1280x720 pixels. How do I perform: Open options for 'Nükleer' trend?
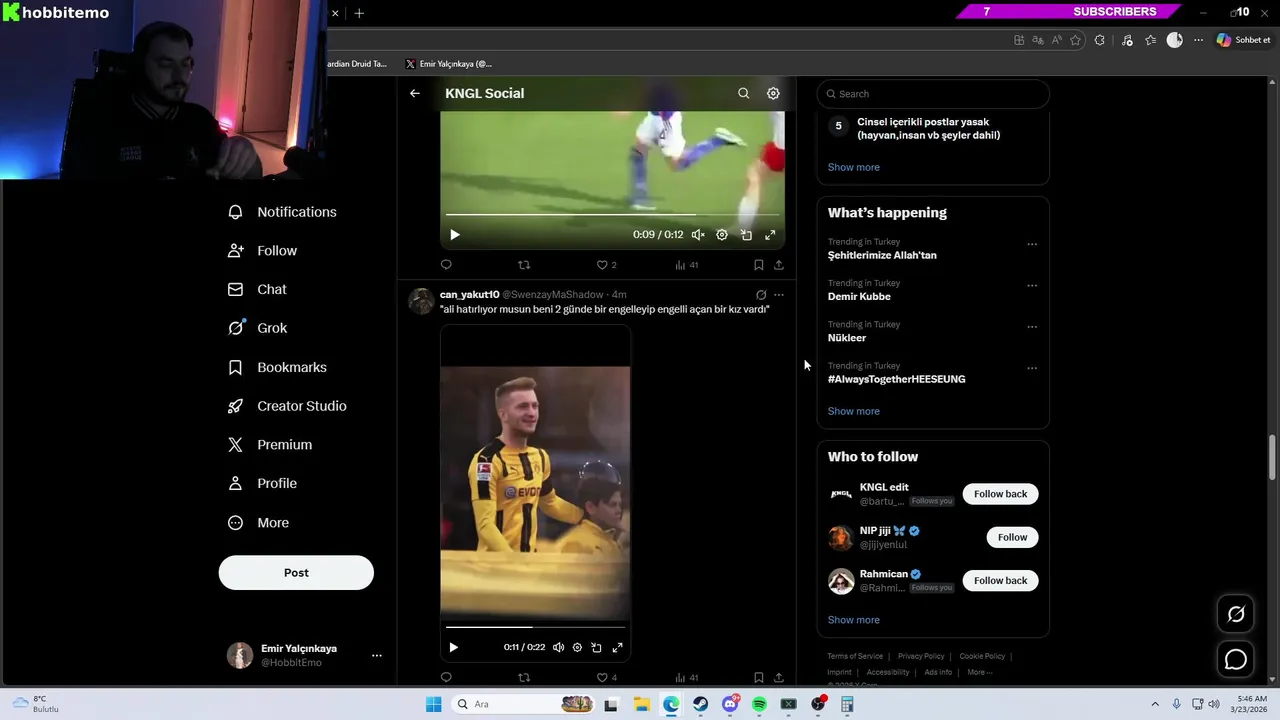click(x=1032, y=326)
